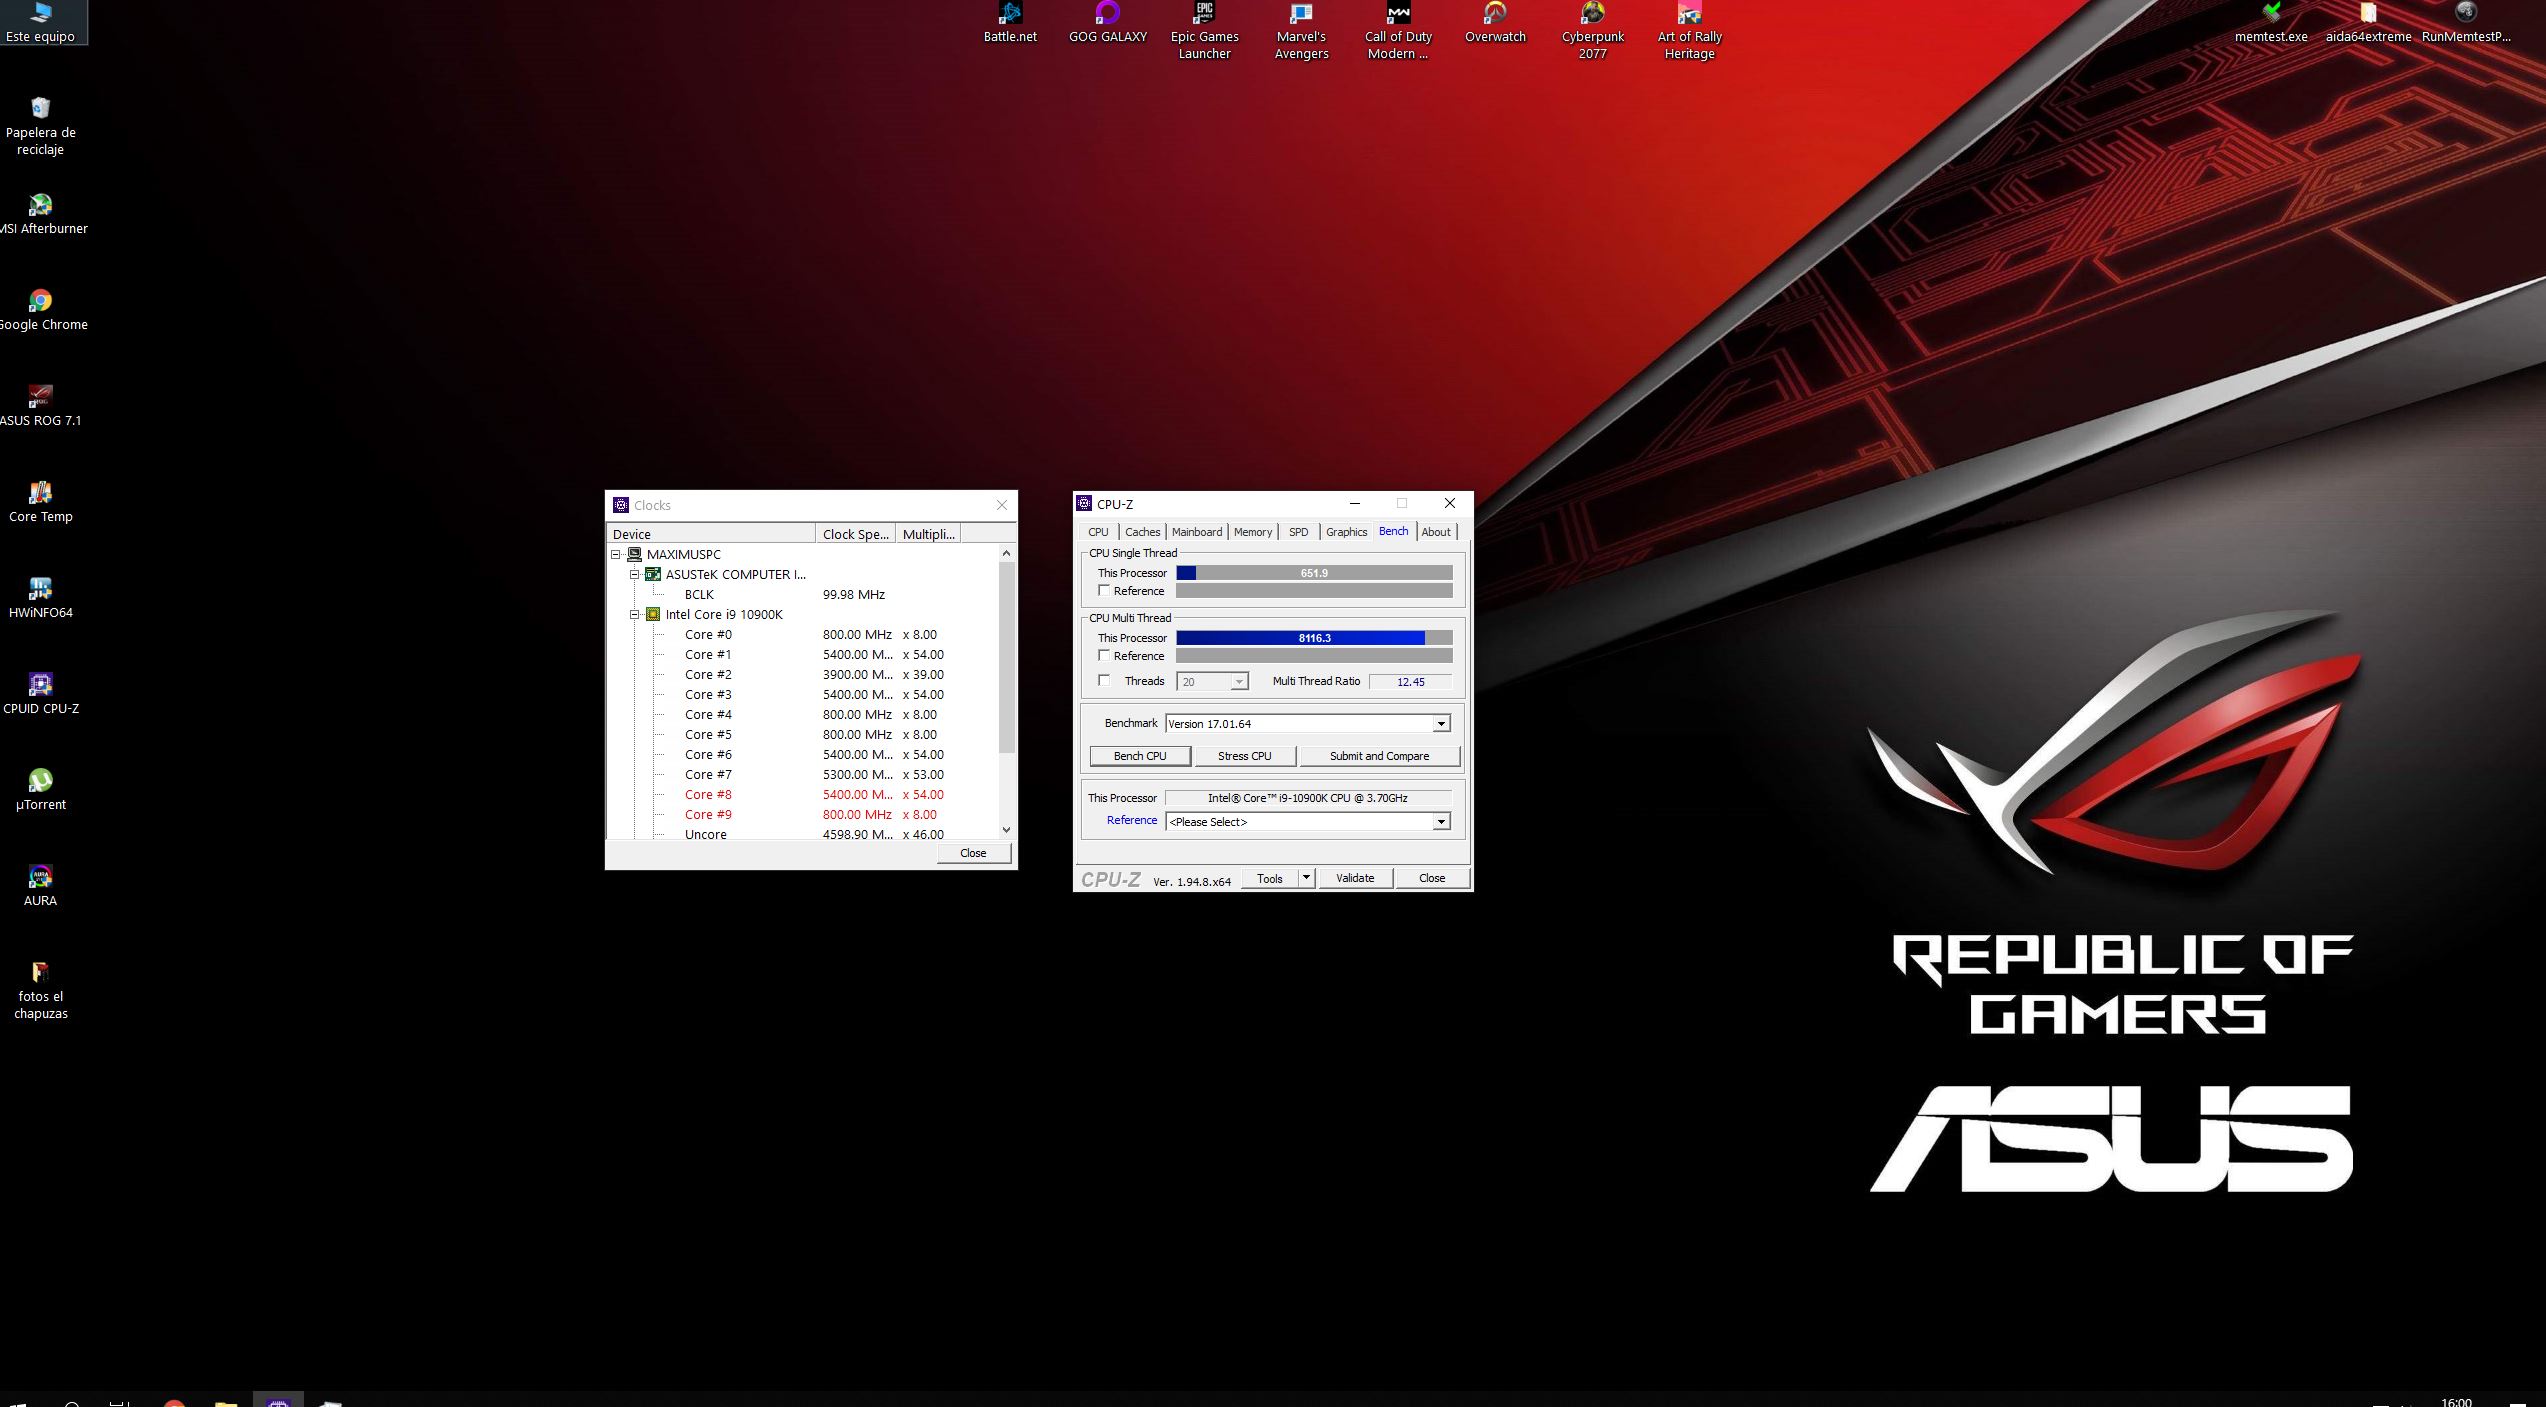Click Stress CPU button
Image resolution: width=2546 pixels, height=1407 pixels.
coord(1245,756)
